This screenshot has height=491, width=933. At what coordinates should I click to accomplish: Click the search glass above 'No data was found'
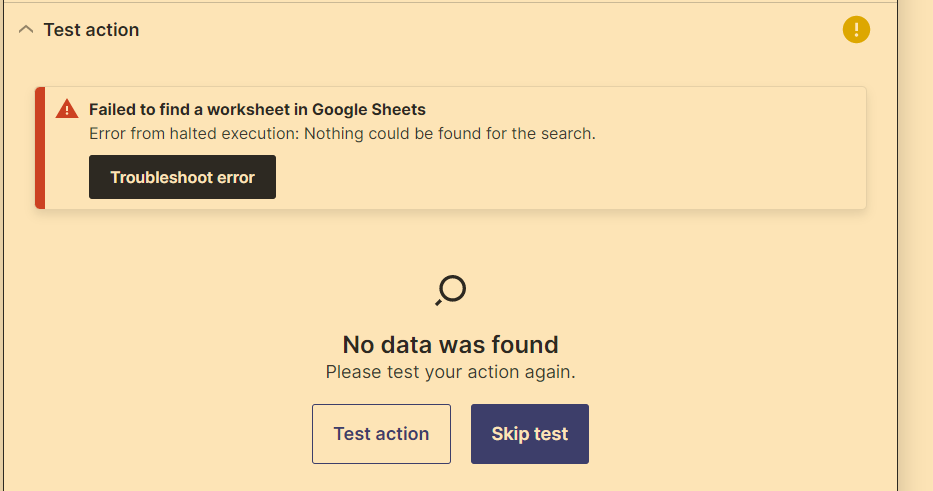[x=450, y=290]
